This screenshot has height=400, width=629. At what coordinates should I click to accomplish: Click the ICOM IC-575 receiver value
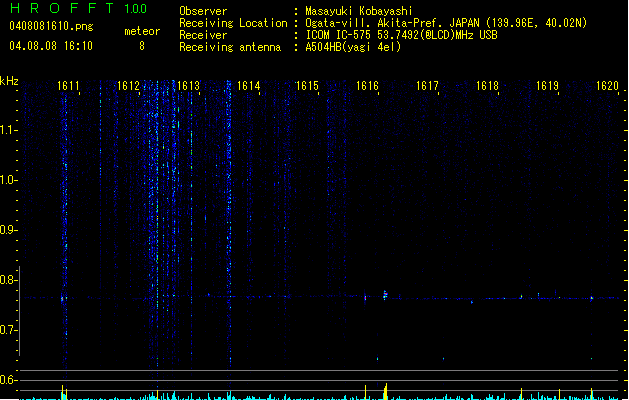[401, 35]
